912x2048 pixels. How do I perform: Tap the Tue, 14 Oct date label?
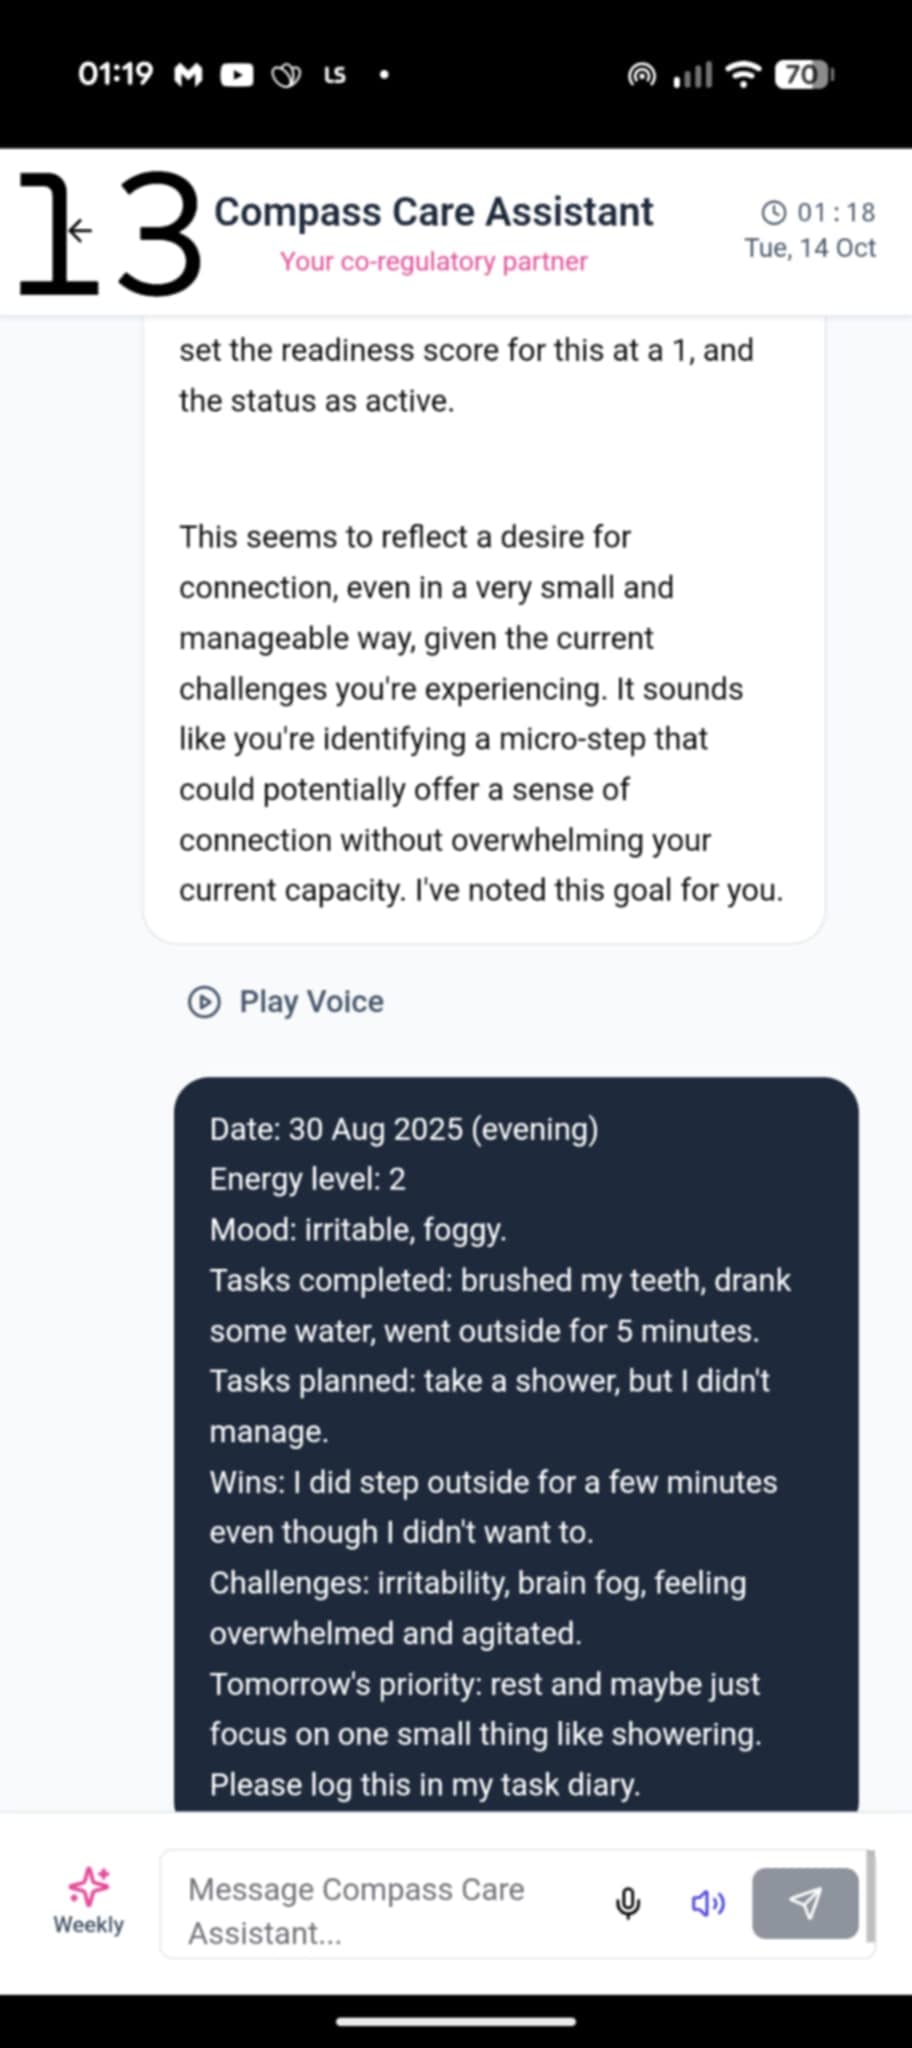coord(810,248)
